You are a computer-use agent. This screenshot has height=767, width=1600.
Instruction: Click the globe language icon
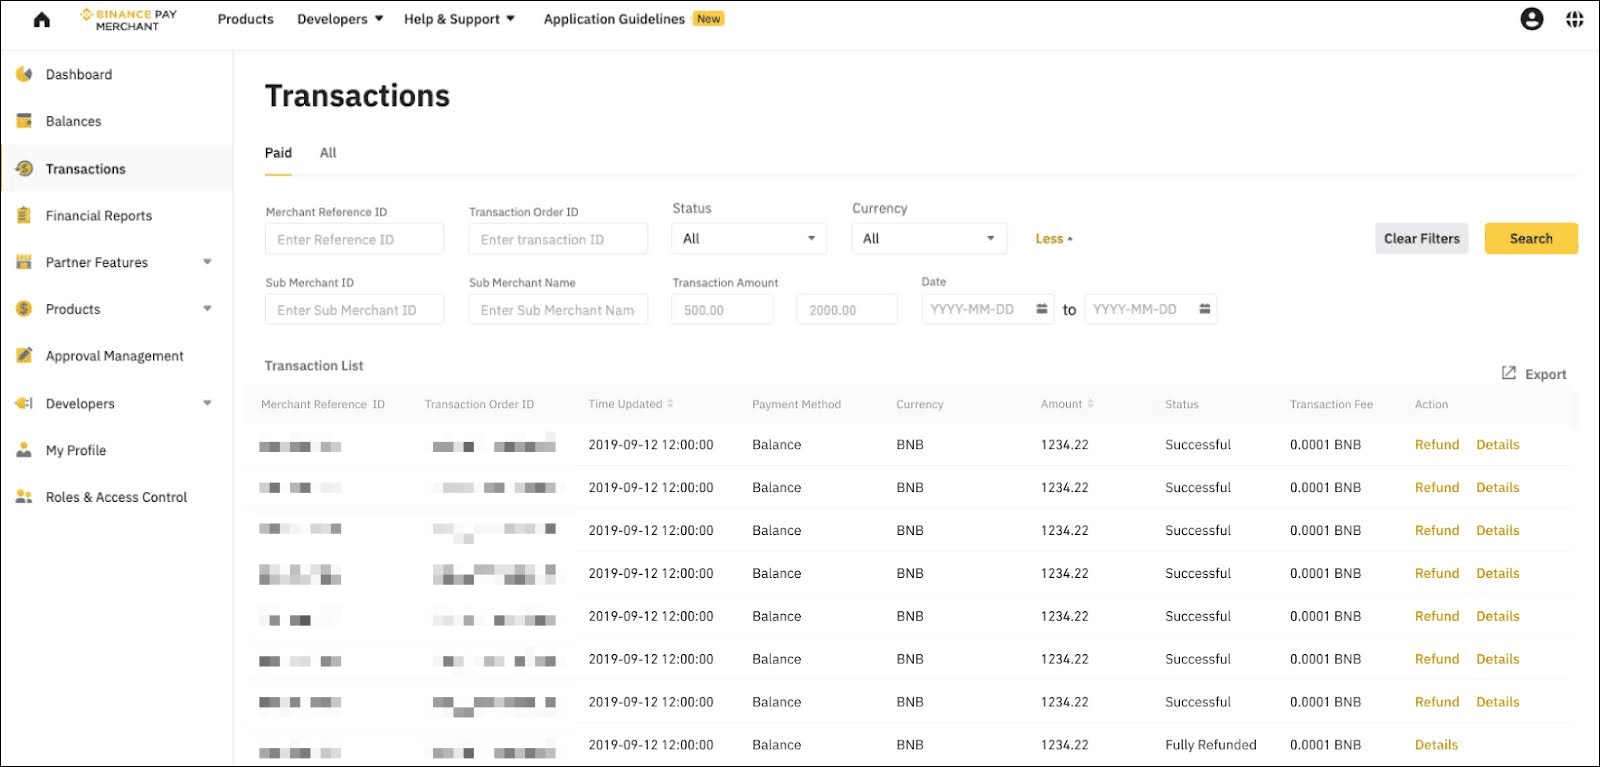pos(1574,19)
